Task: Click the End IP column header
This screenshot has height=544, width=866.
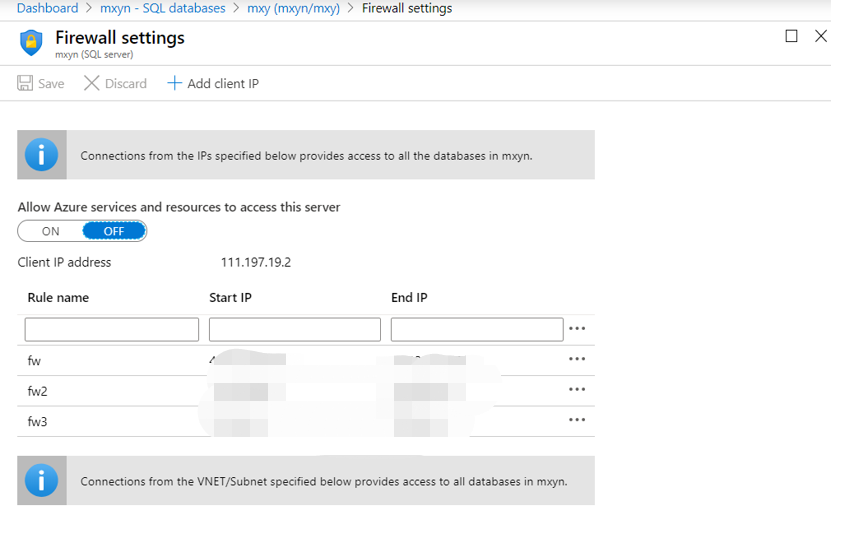Action: tap(409, 298)
